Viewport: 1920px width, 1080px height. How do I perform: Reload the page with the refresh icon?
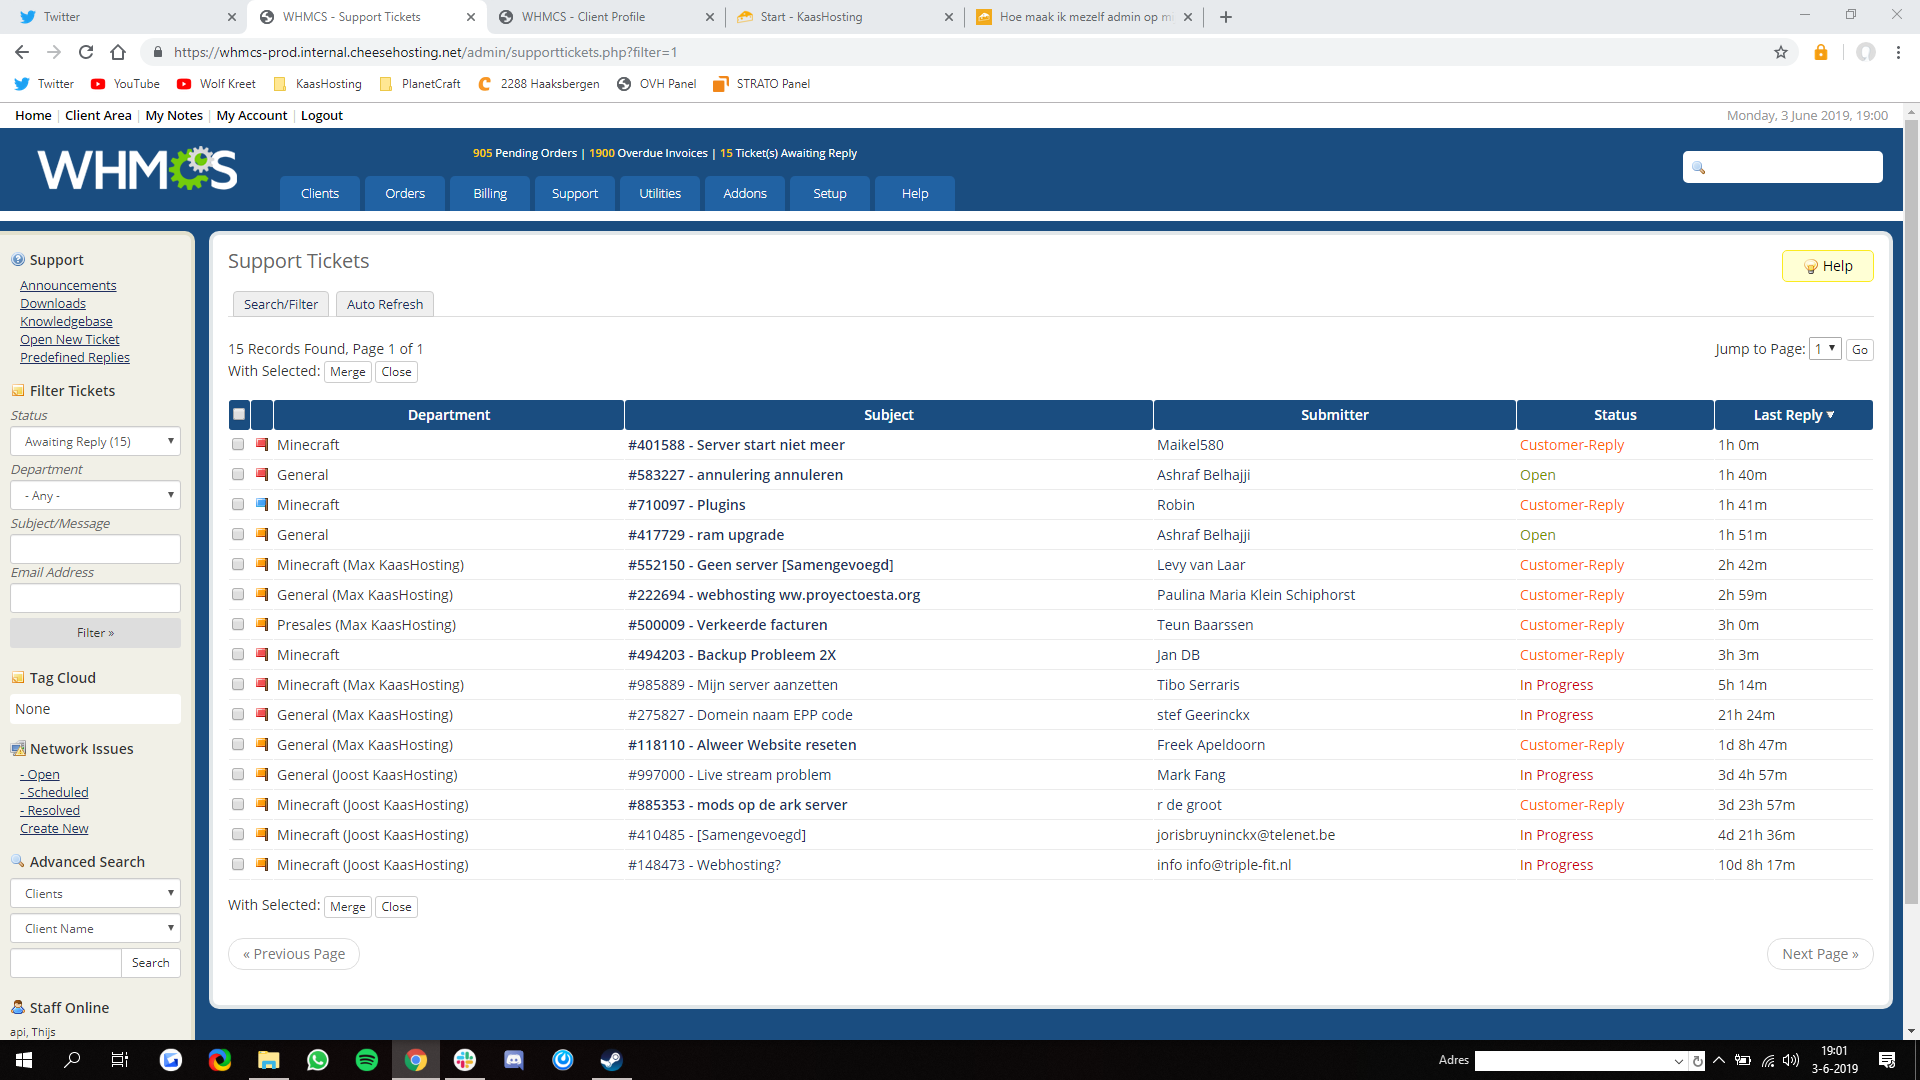pyautogui.click(x=86, y=52)
